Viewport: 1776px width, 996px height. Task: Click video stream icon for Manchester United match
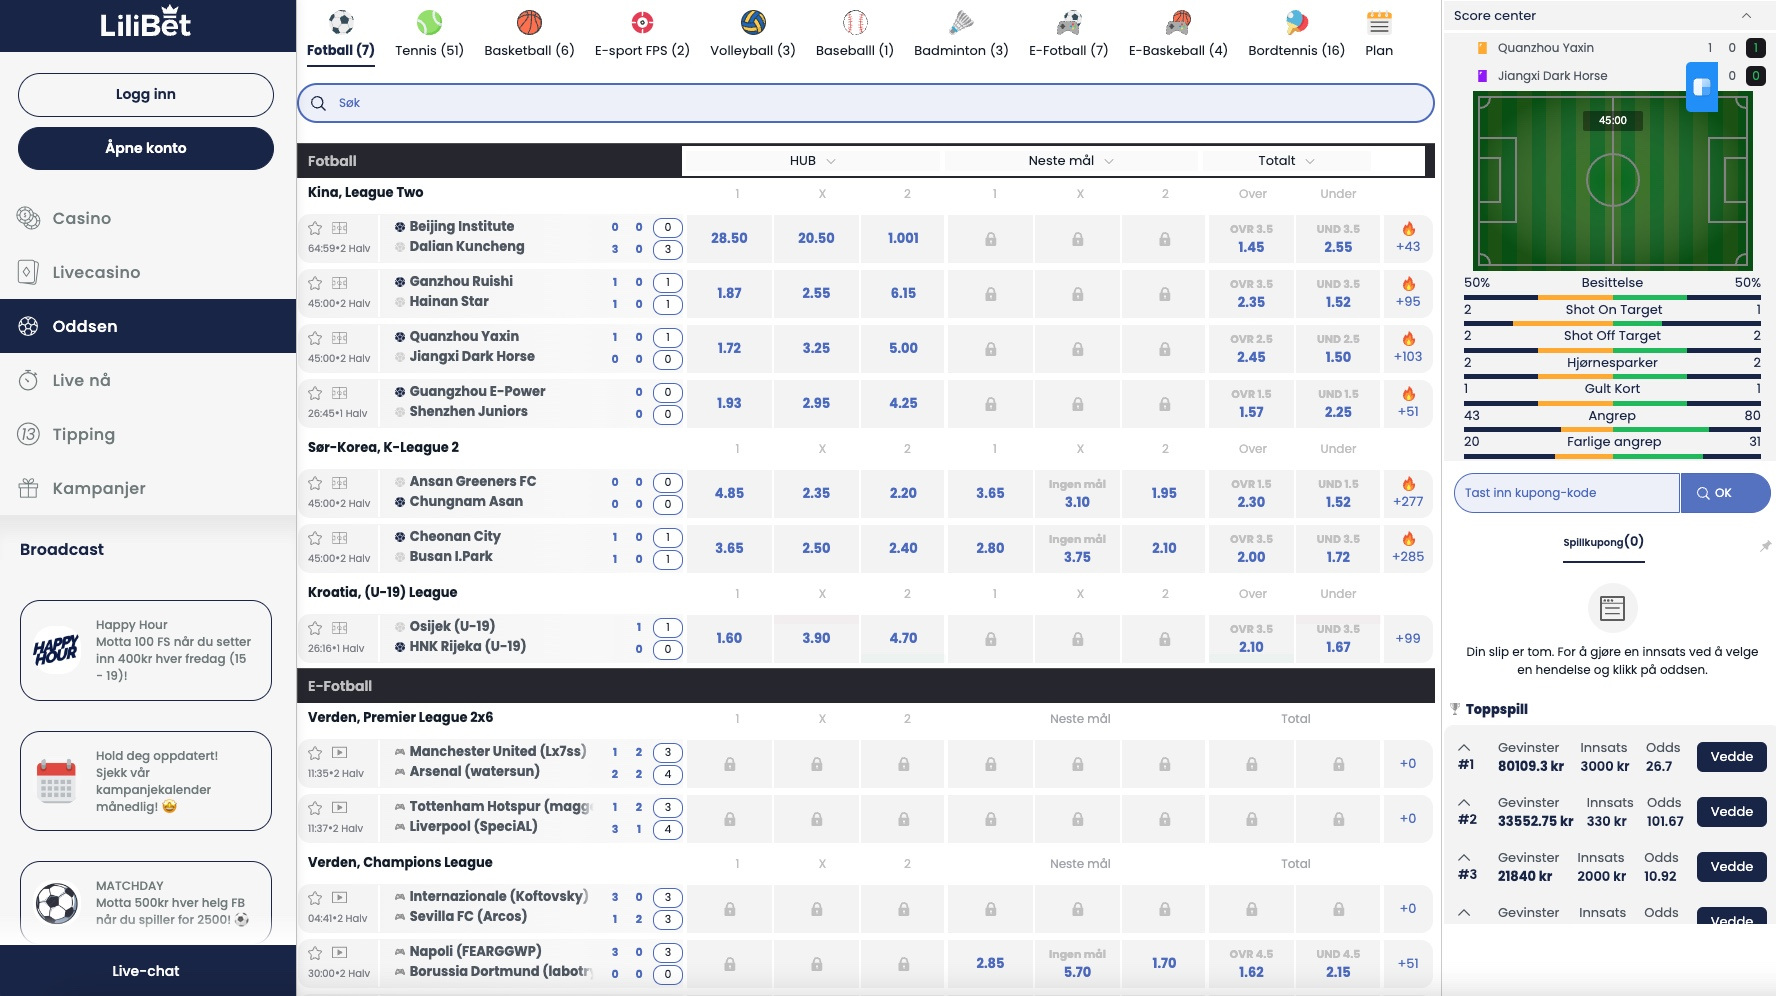(x=340, y=752)
